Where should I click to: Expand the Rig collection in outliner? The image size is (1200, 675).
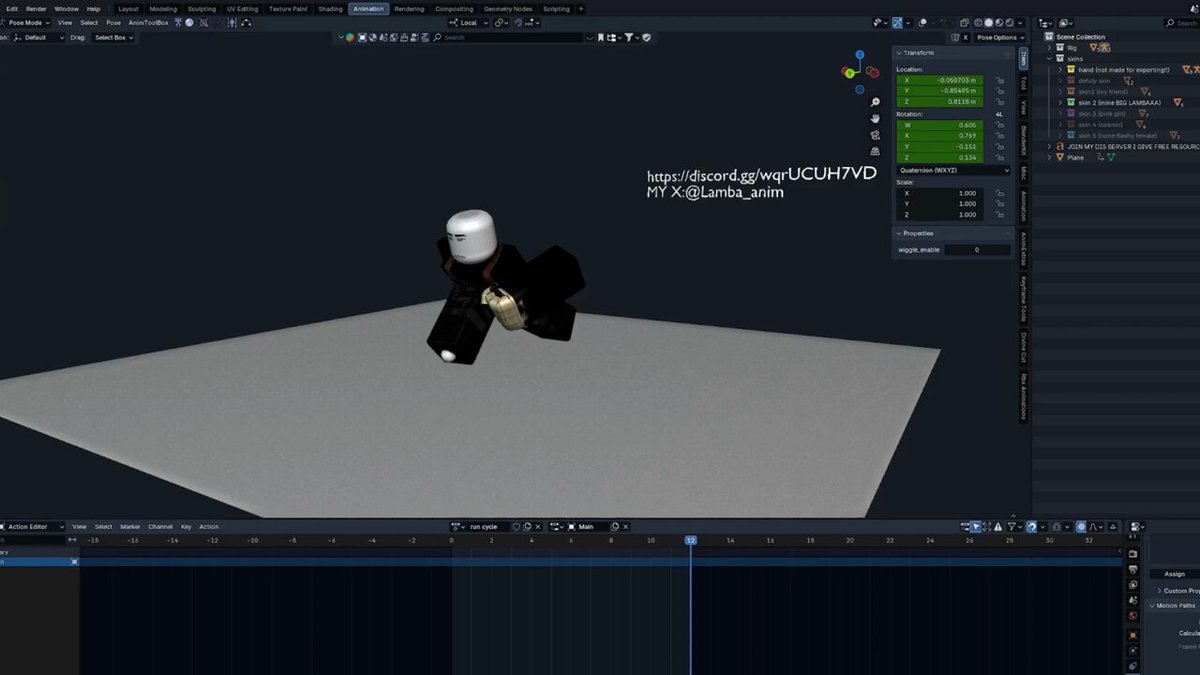coord(1049,47)
